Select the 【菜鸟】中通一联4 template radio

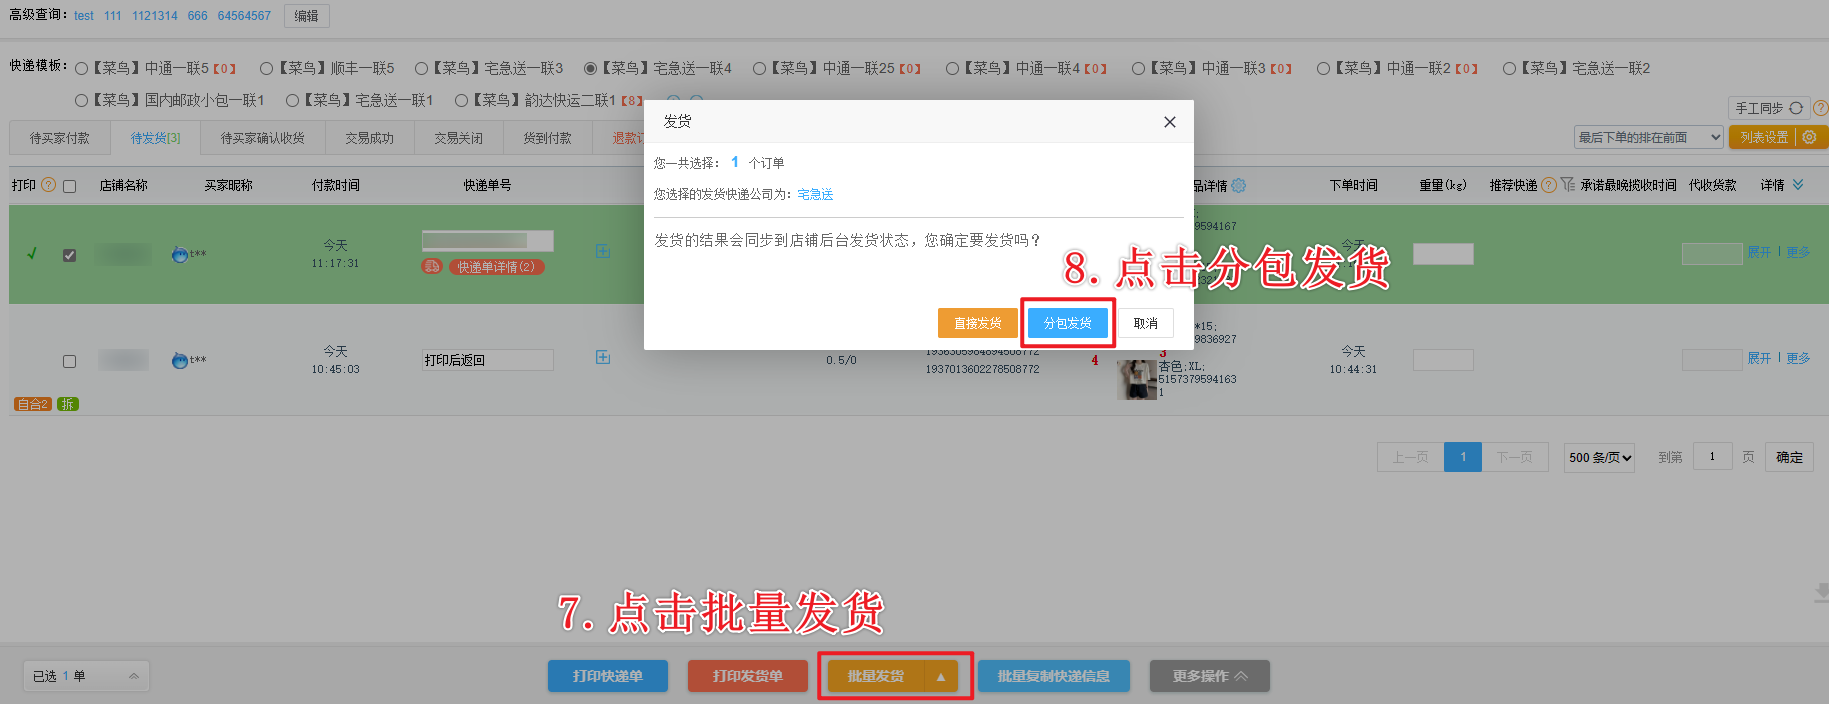point(952,69)
